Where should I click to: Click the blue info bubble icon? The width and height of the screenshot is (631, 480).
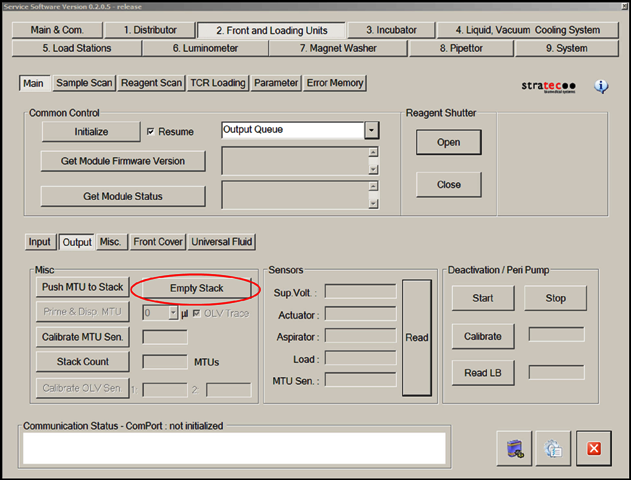601,86
